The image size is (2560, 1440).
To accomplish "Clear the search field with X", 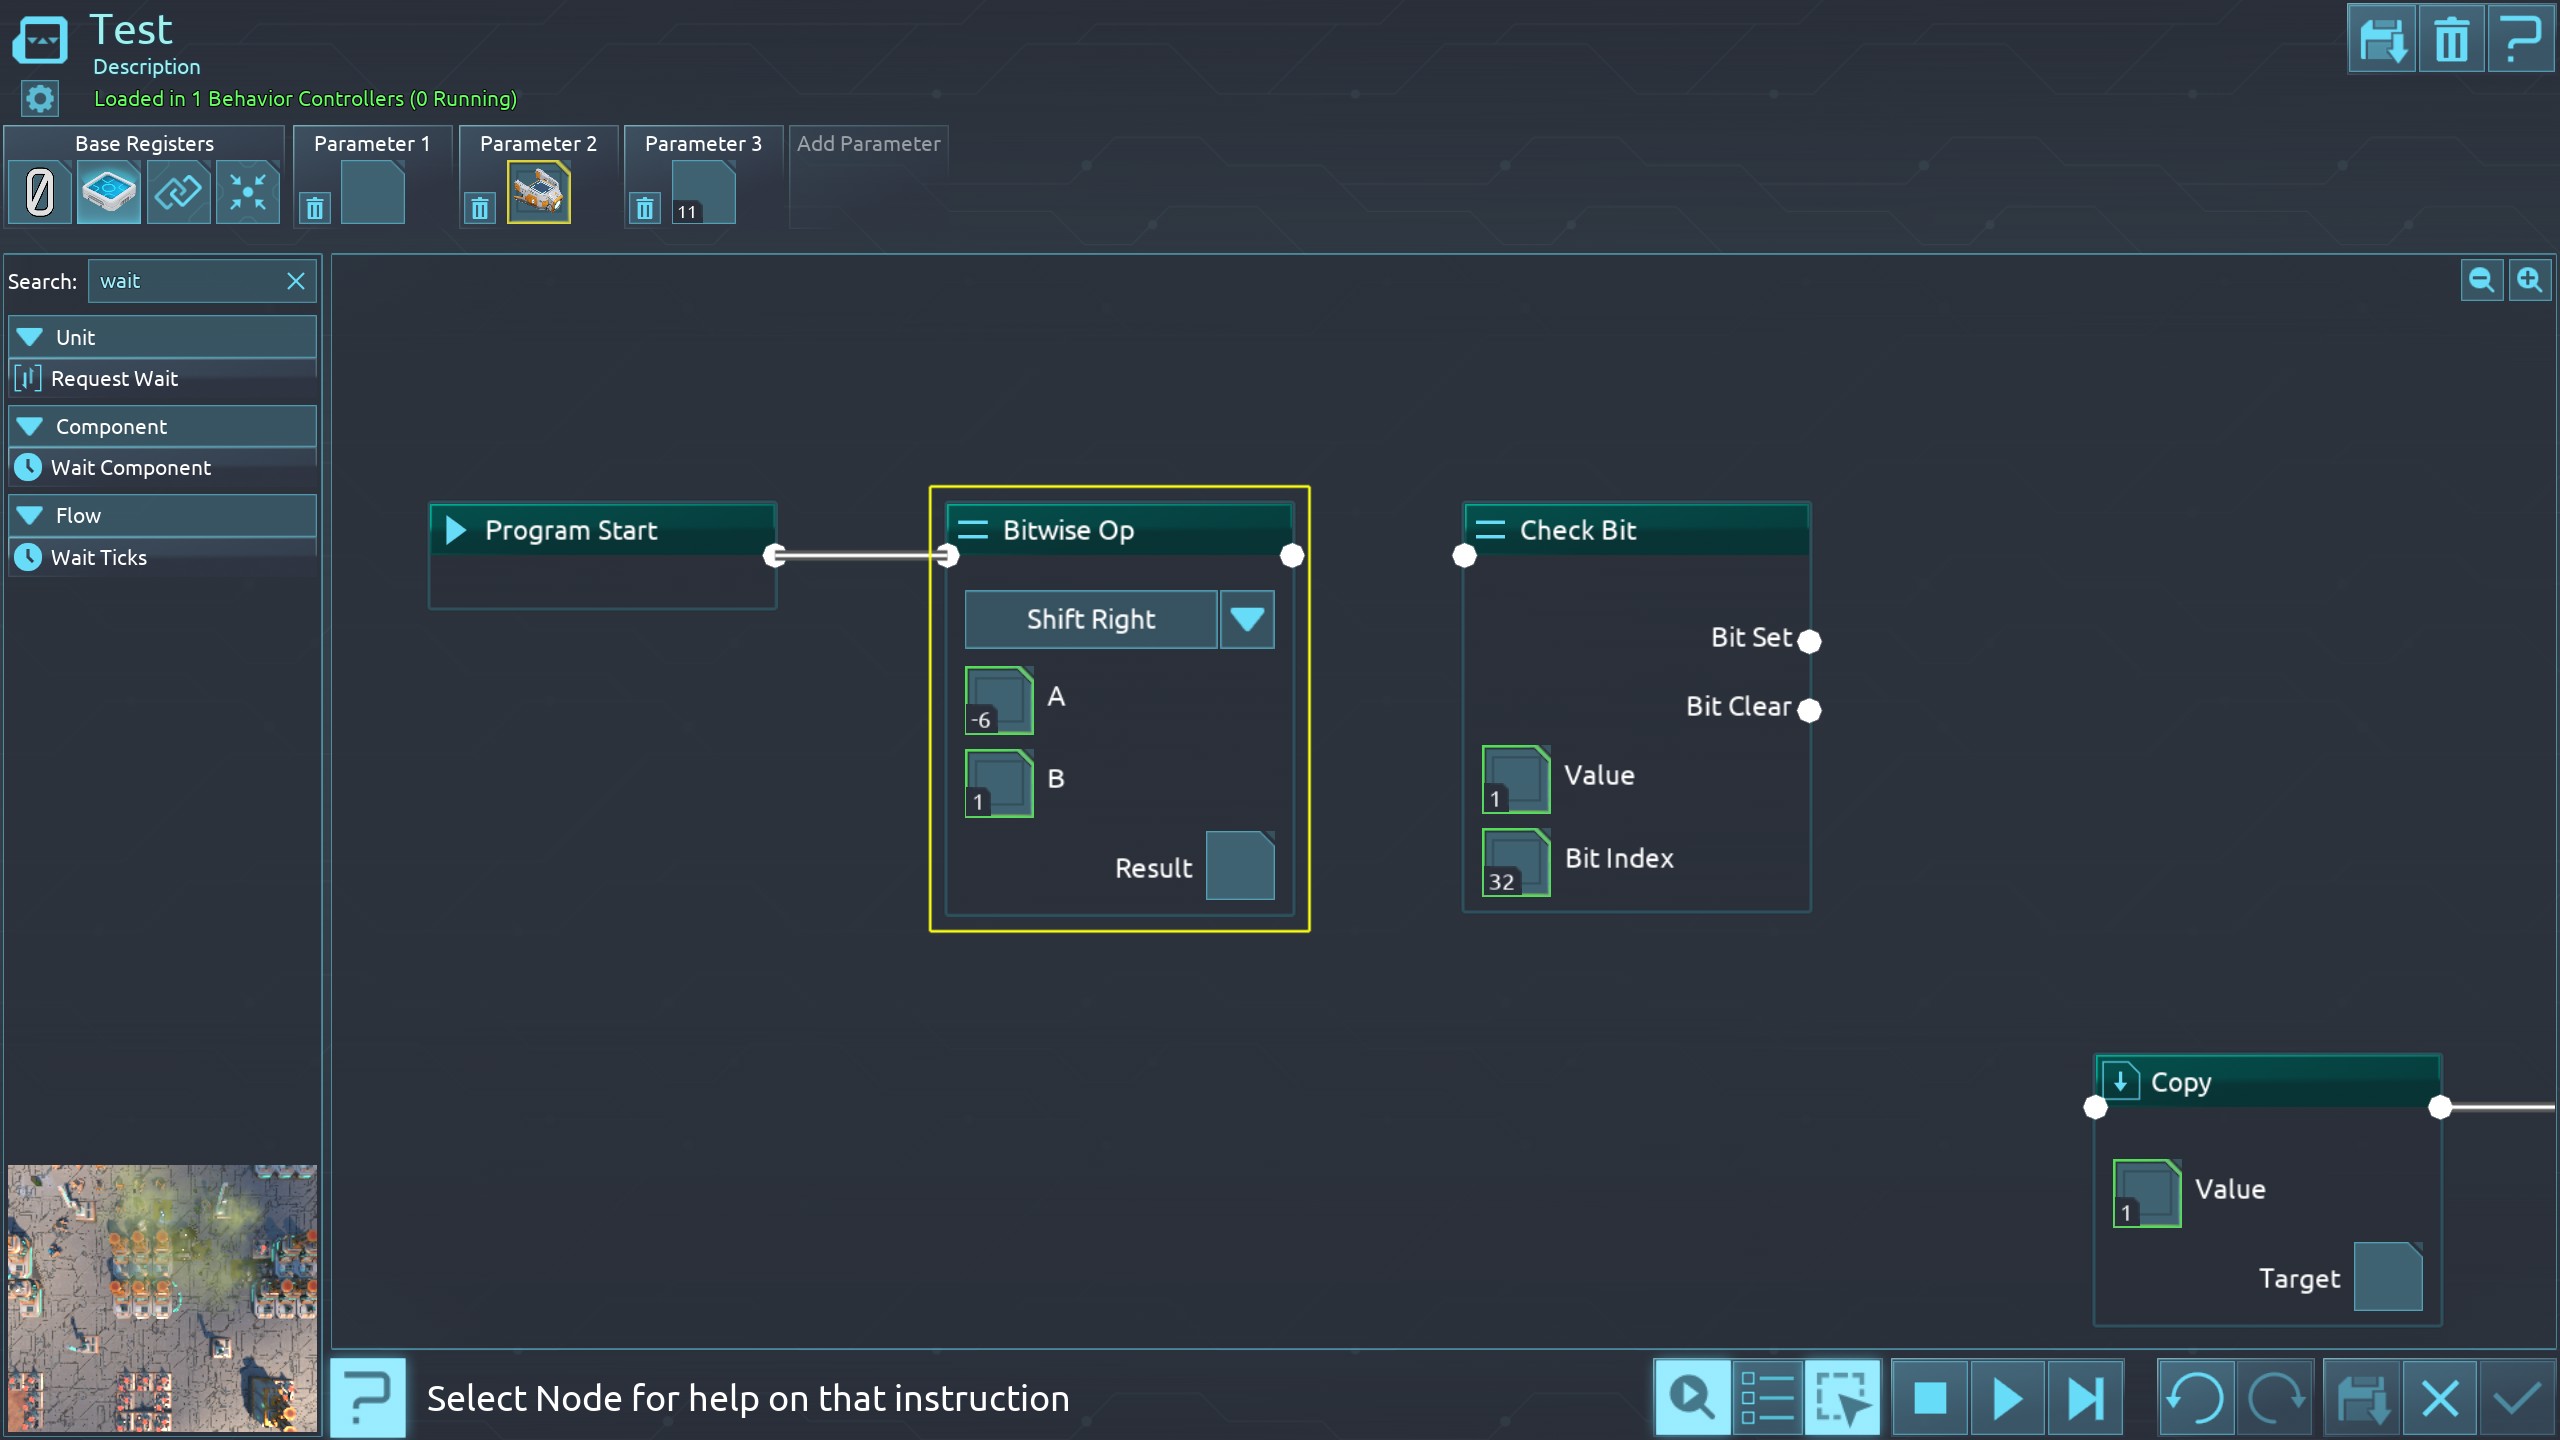I will coord(296,281).
